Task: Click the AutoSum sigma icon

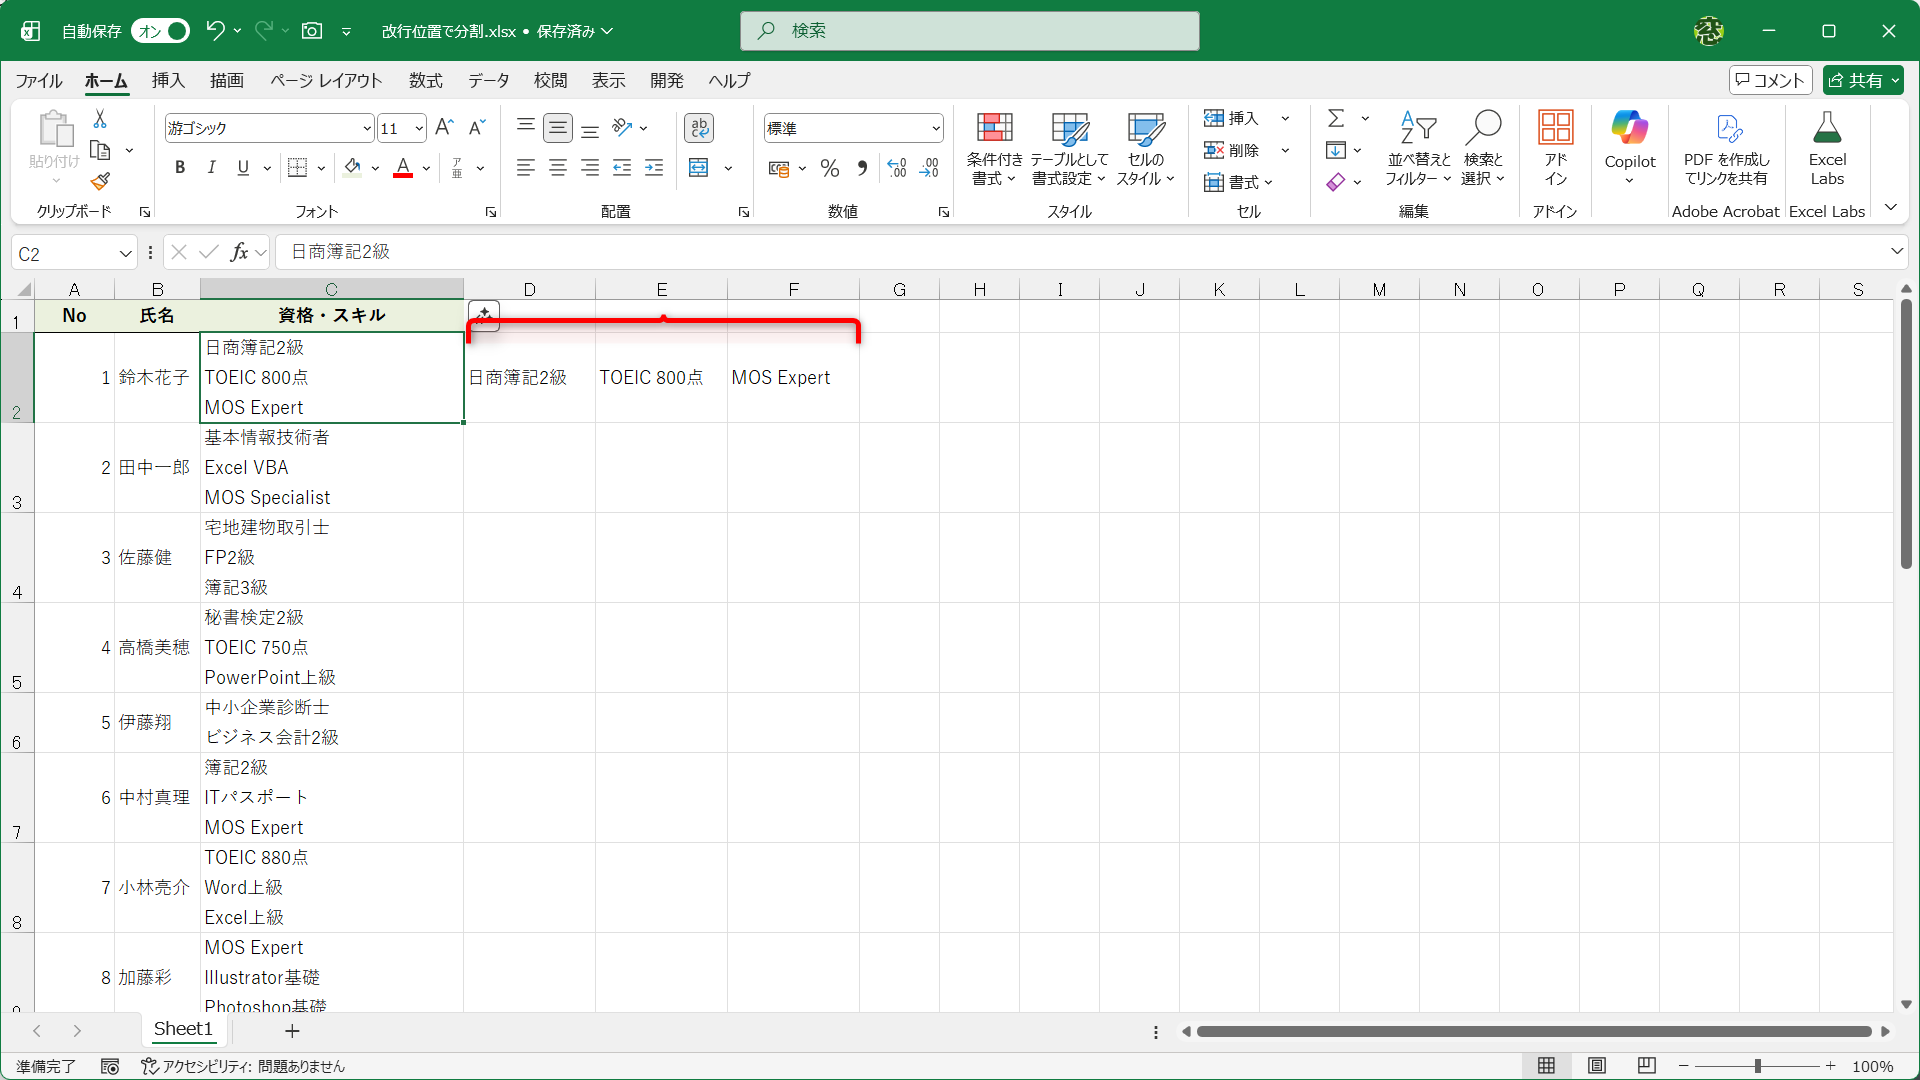Action: pos(1335,118)
